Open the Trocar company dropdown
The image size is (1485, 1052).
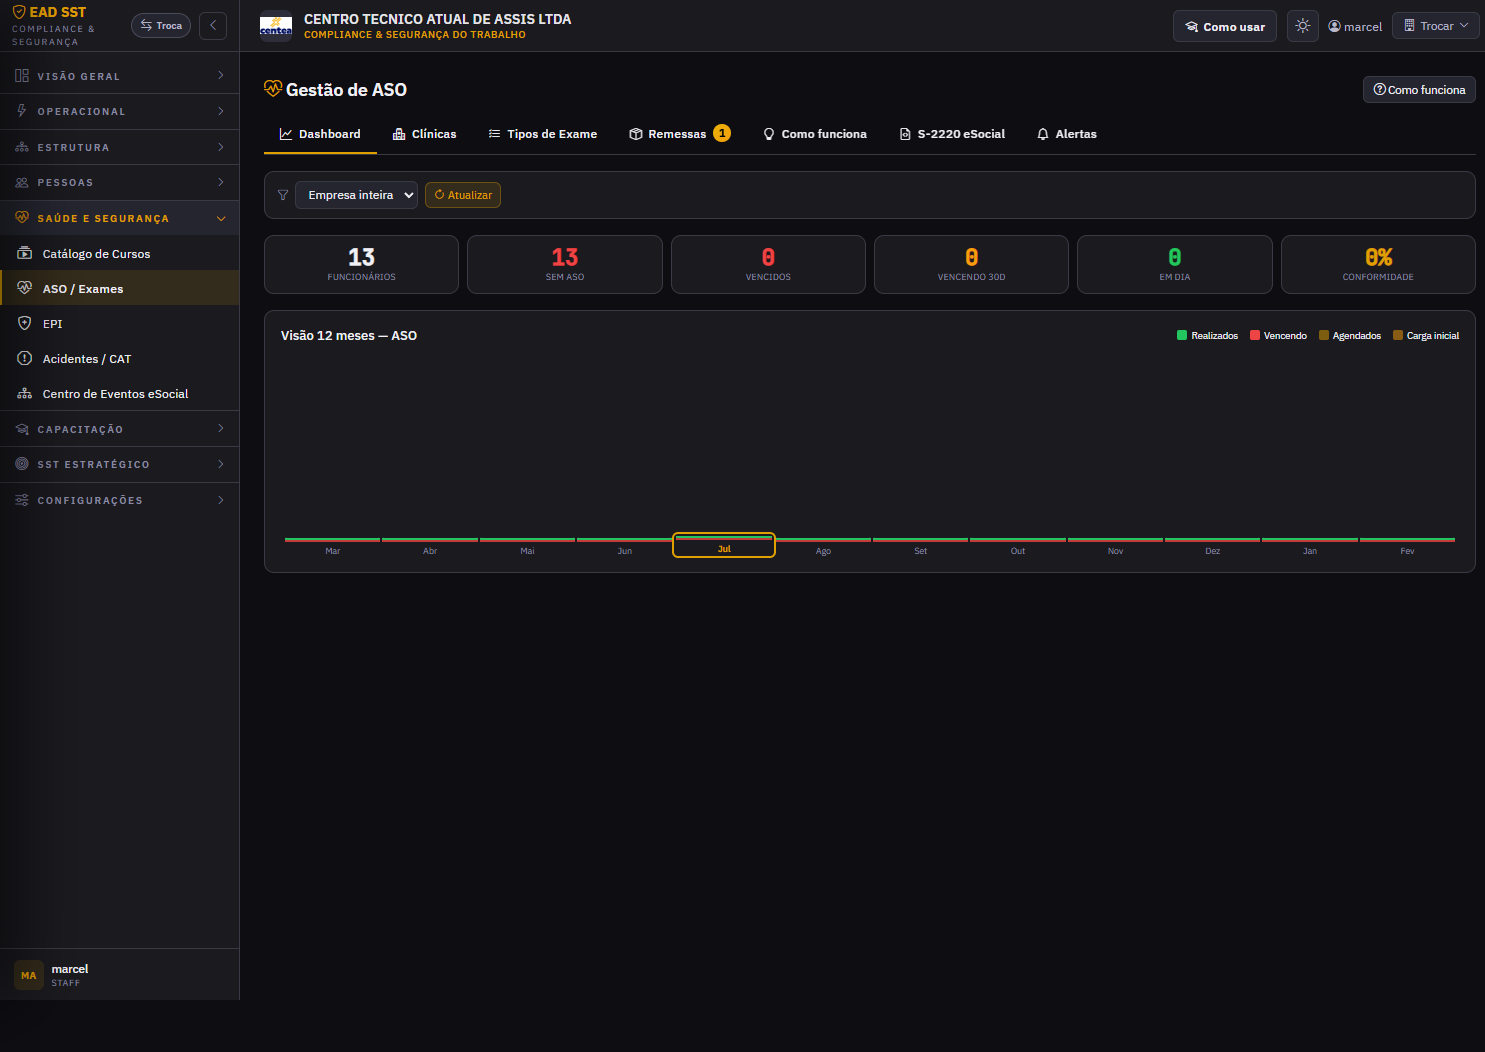1436,26
